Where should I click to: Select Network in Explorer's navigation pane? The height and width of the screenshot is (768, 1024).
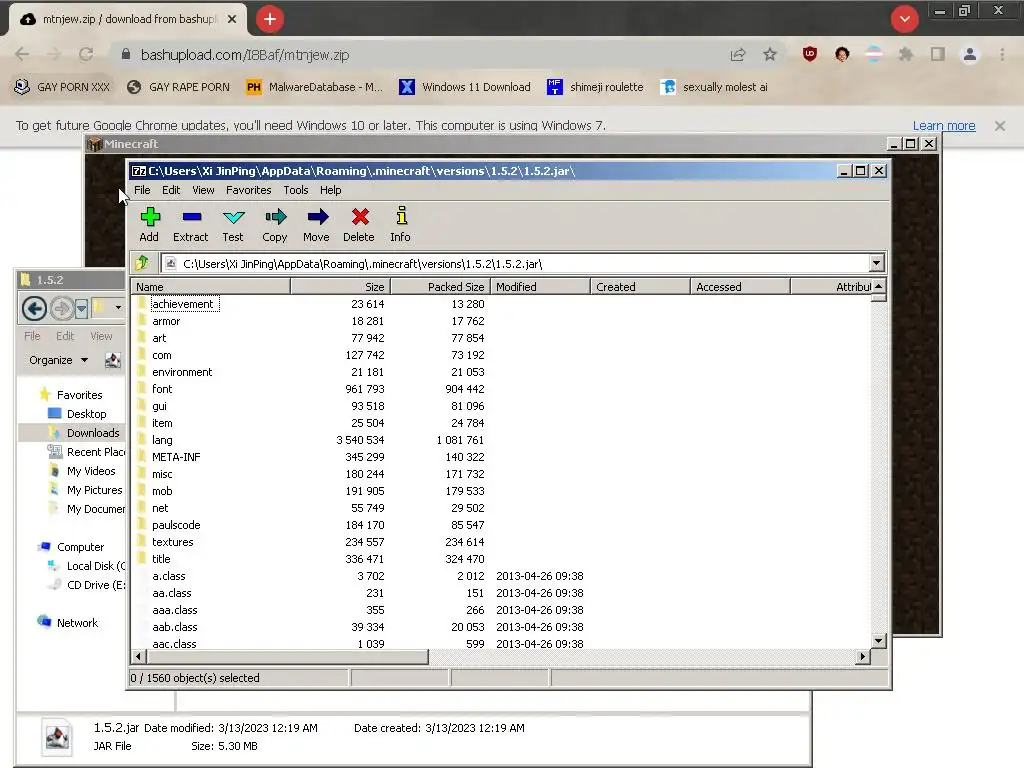(x=76, y=622)
